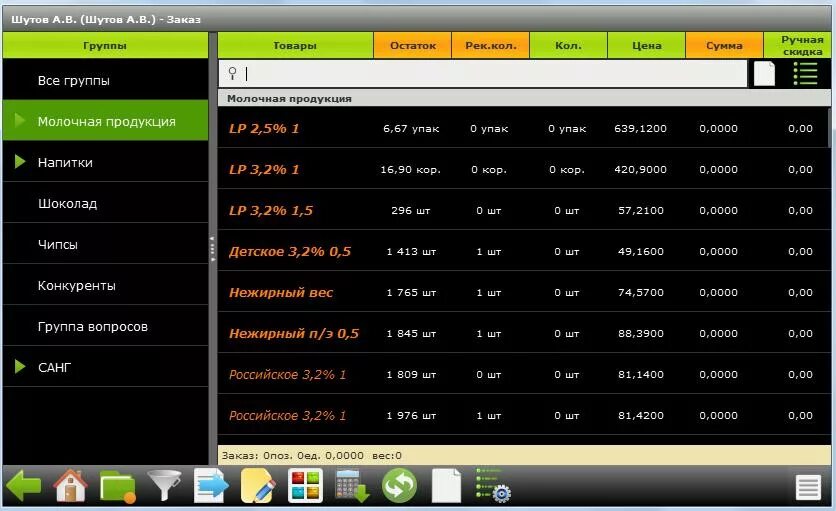
Task: Select the Чипсы group
Action: (106, 244)
